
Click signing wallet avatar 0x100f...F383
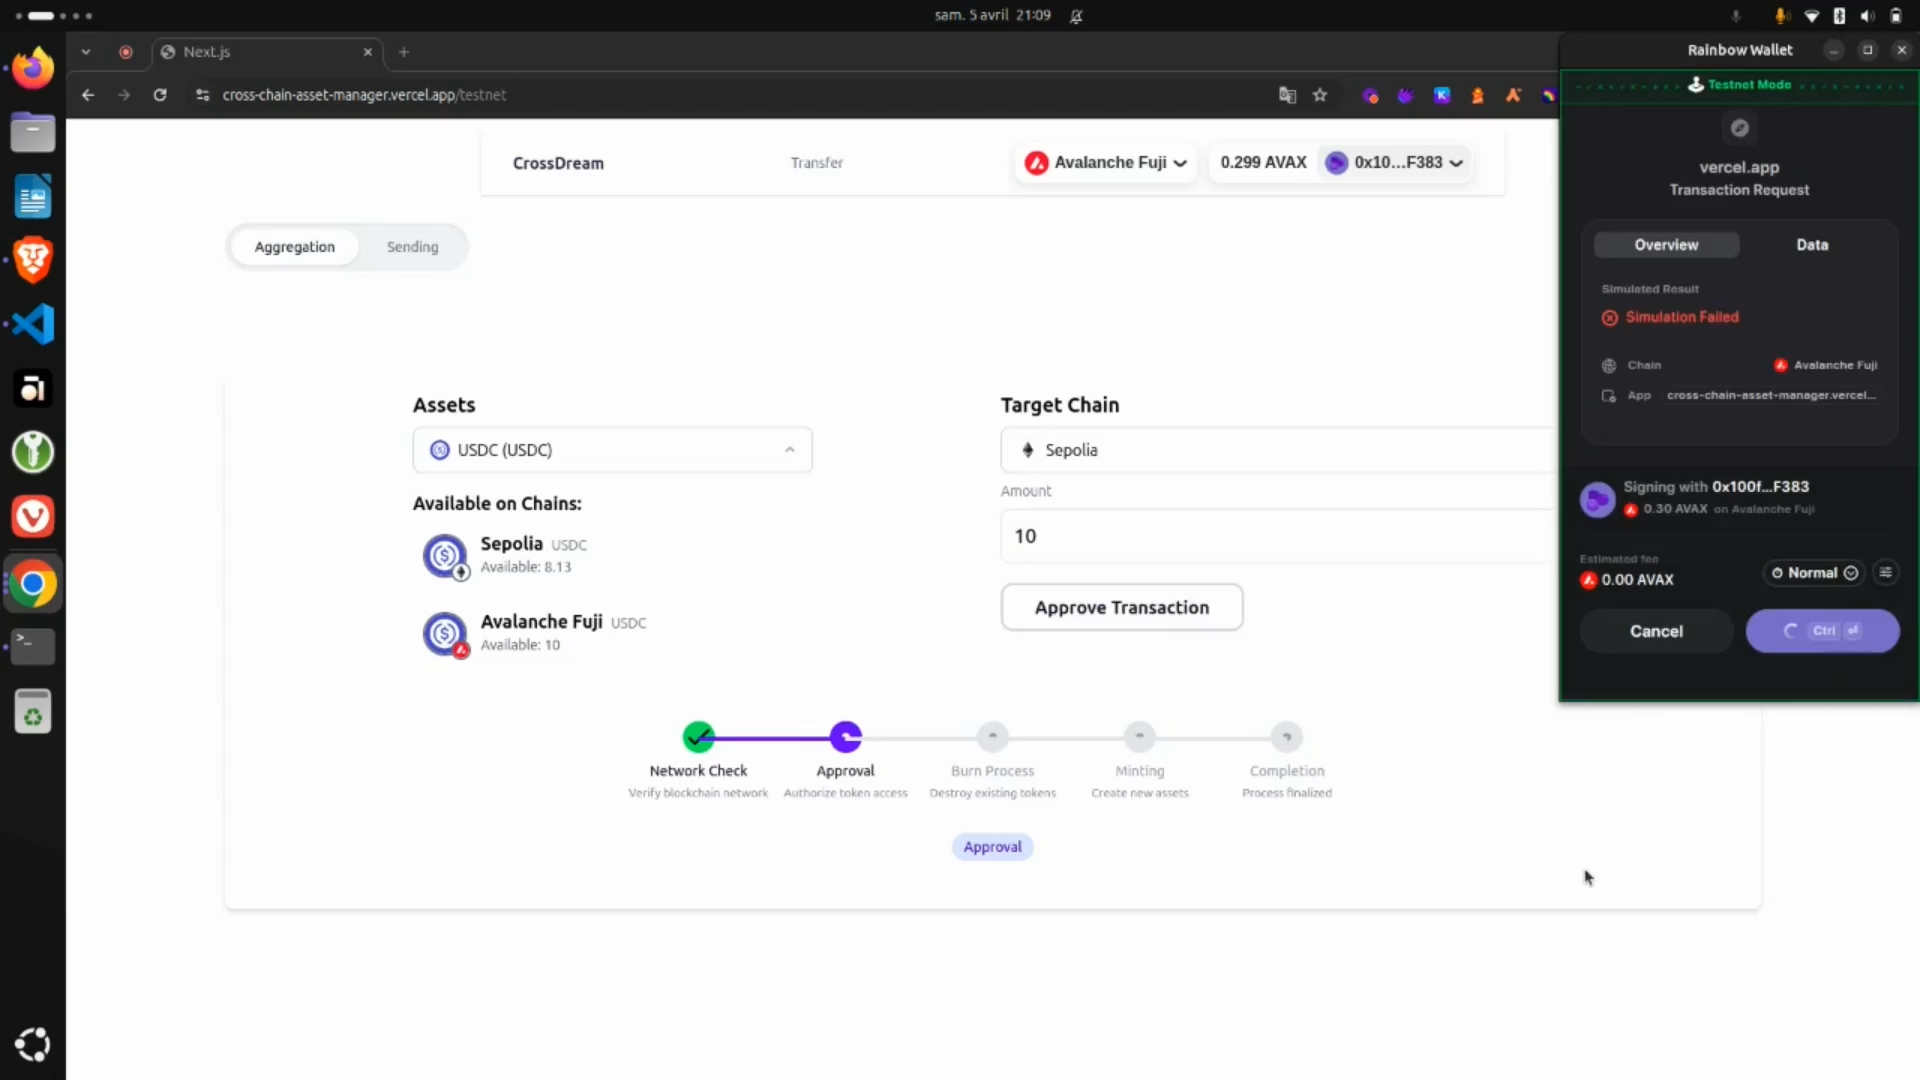(1597, 499)
